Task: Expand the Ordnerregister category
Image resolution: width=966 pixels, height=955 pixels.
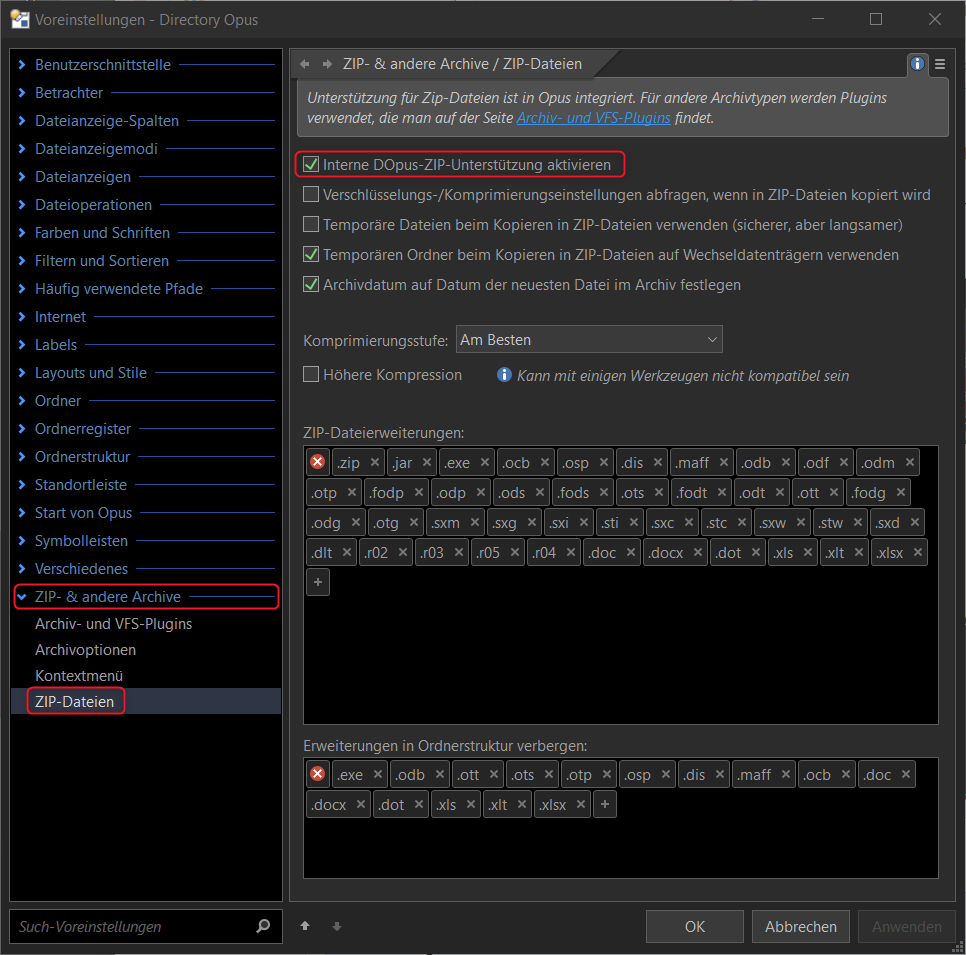Action: coord(22,428)
